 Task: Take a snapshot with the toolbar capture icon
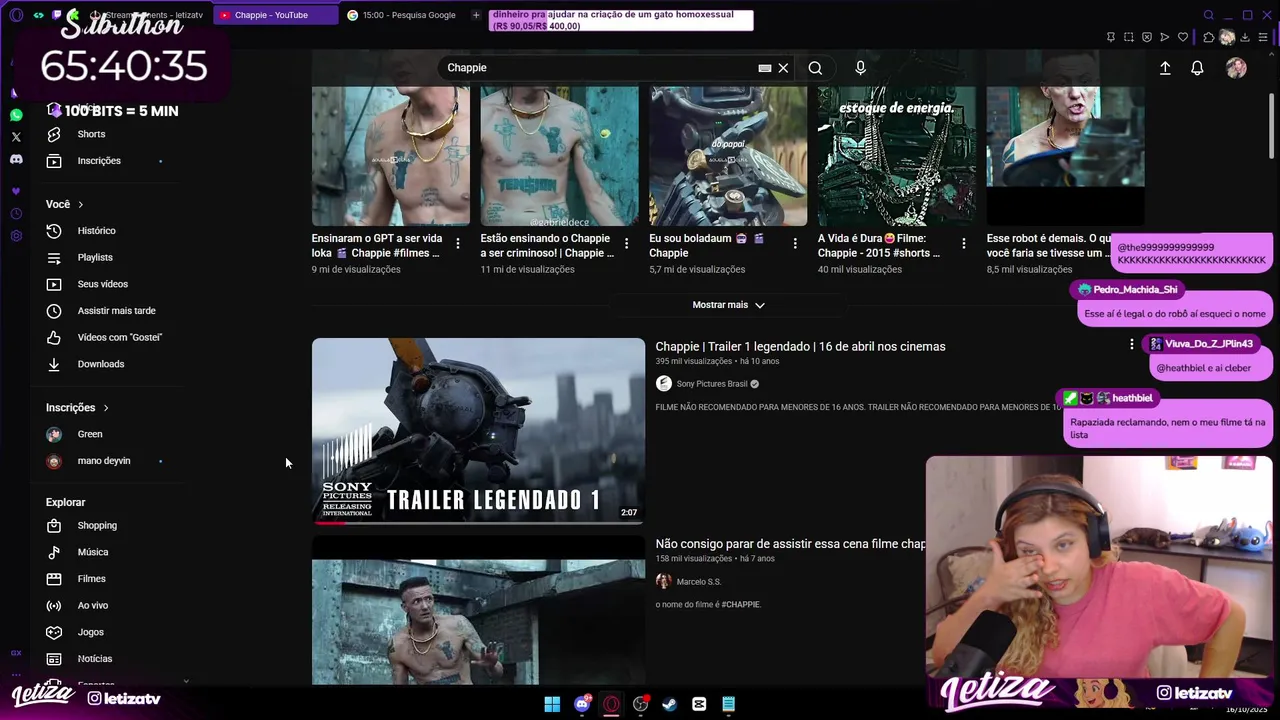(x=1129, y=37)
